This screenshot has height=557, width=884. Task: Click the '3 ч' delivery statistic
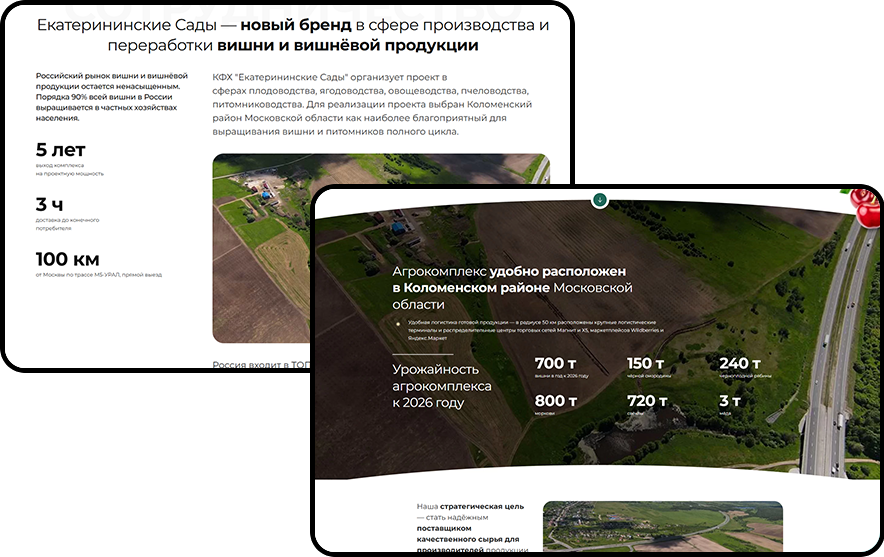(x=50, y=204)
